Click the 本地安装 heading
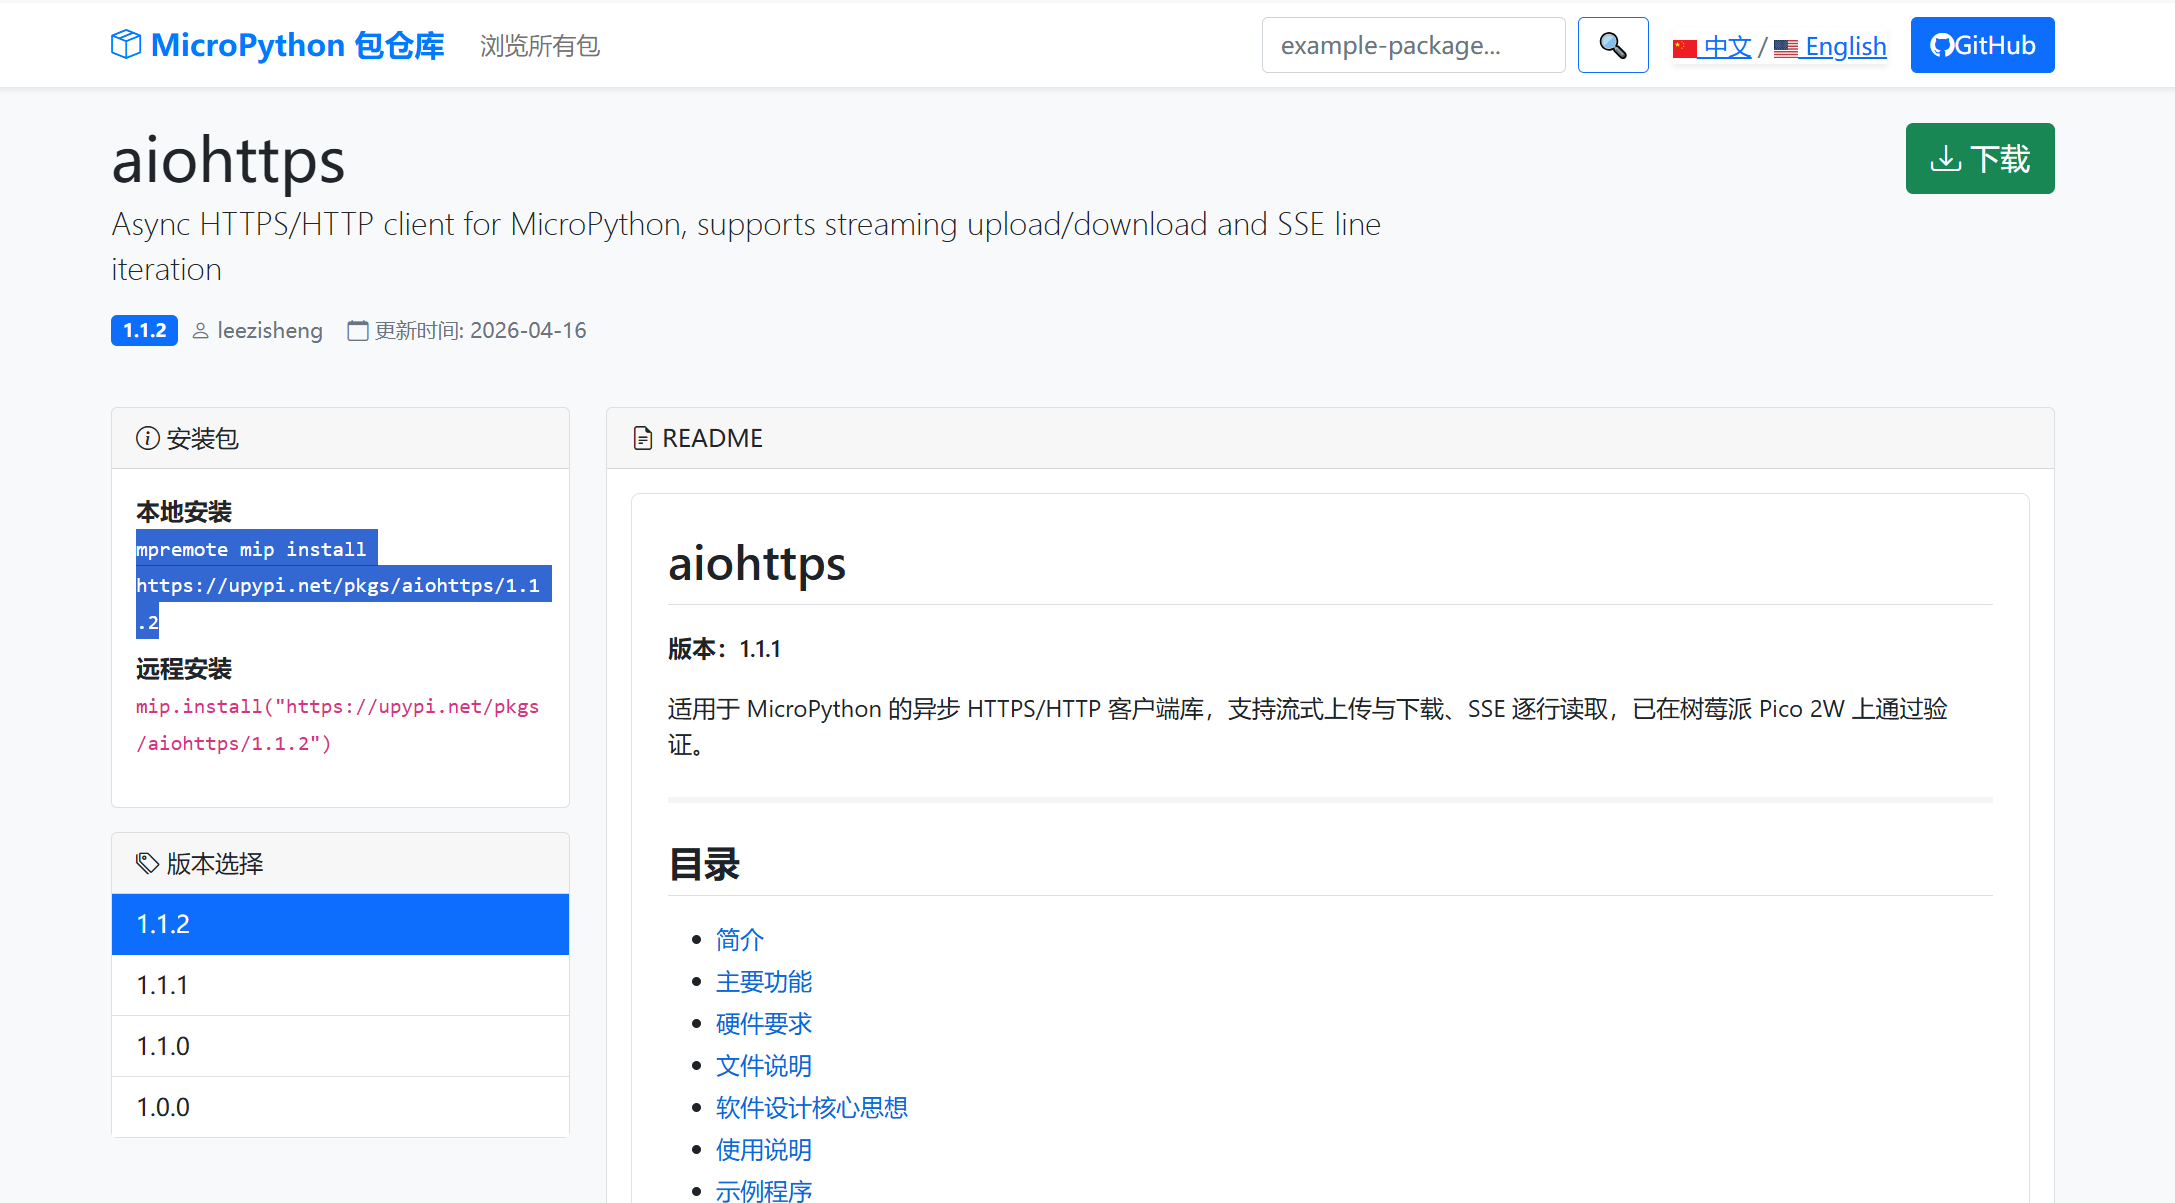The image size is (2175, 1203). [x=184, y=512]
